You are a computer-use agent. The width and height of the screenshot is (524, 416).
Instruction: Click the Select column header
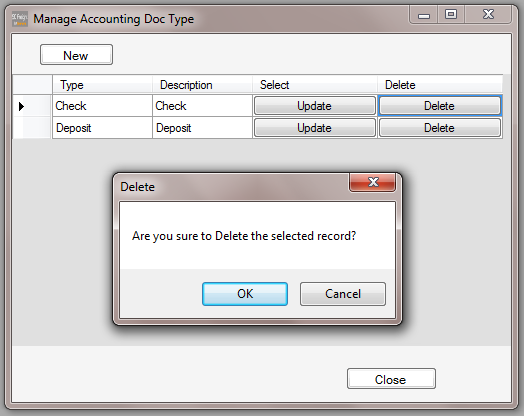315,85
